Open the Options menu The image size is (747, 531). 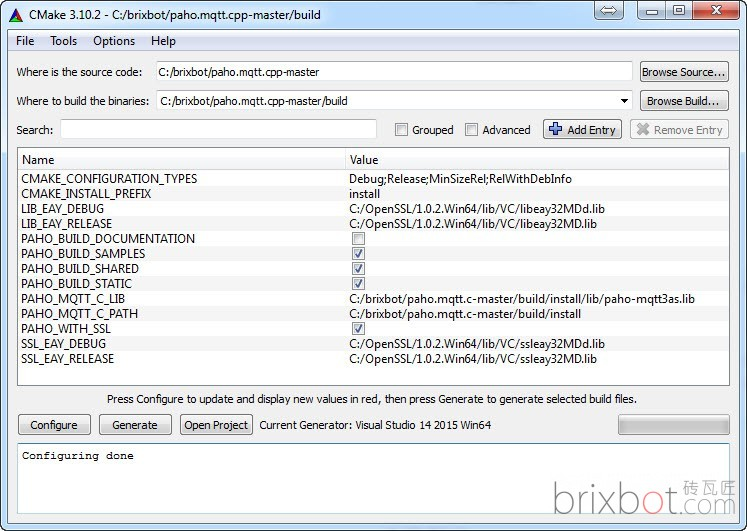click(114, 41)
